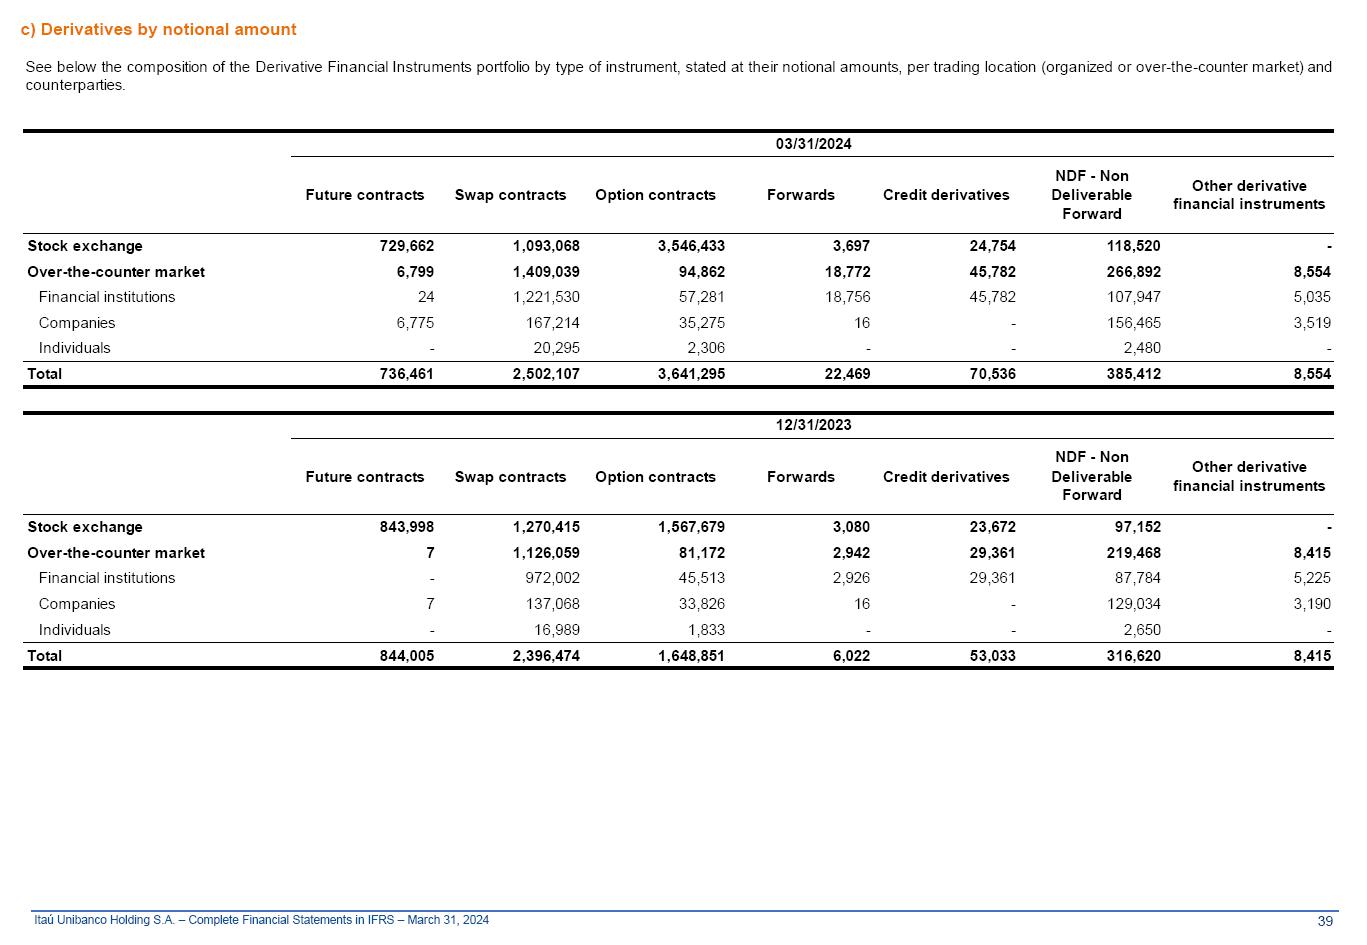Click the Itaú Unibanco Holding footer text

(261, 920)
